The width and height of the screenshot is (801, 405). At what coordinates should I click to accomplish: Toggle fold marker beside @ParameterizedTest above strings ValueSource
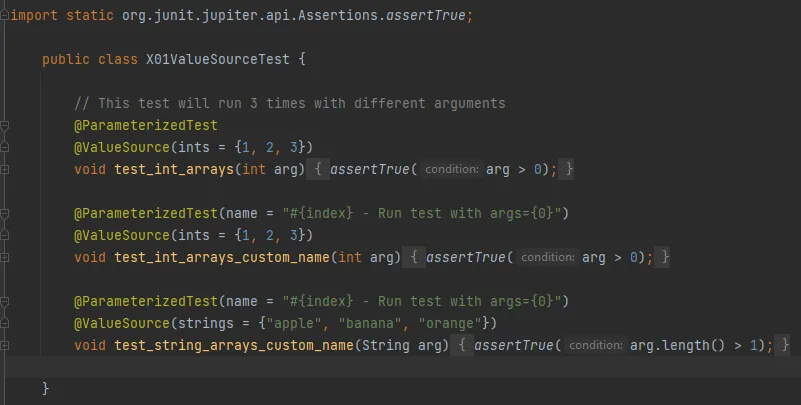[5, 301]
